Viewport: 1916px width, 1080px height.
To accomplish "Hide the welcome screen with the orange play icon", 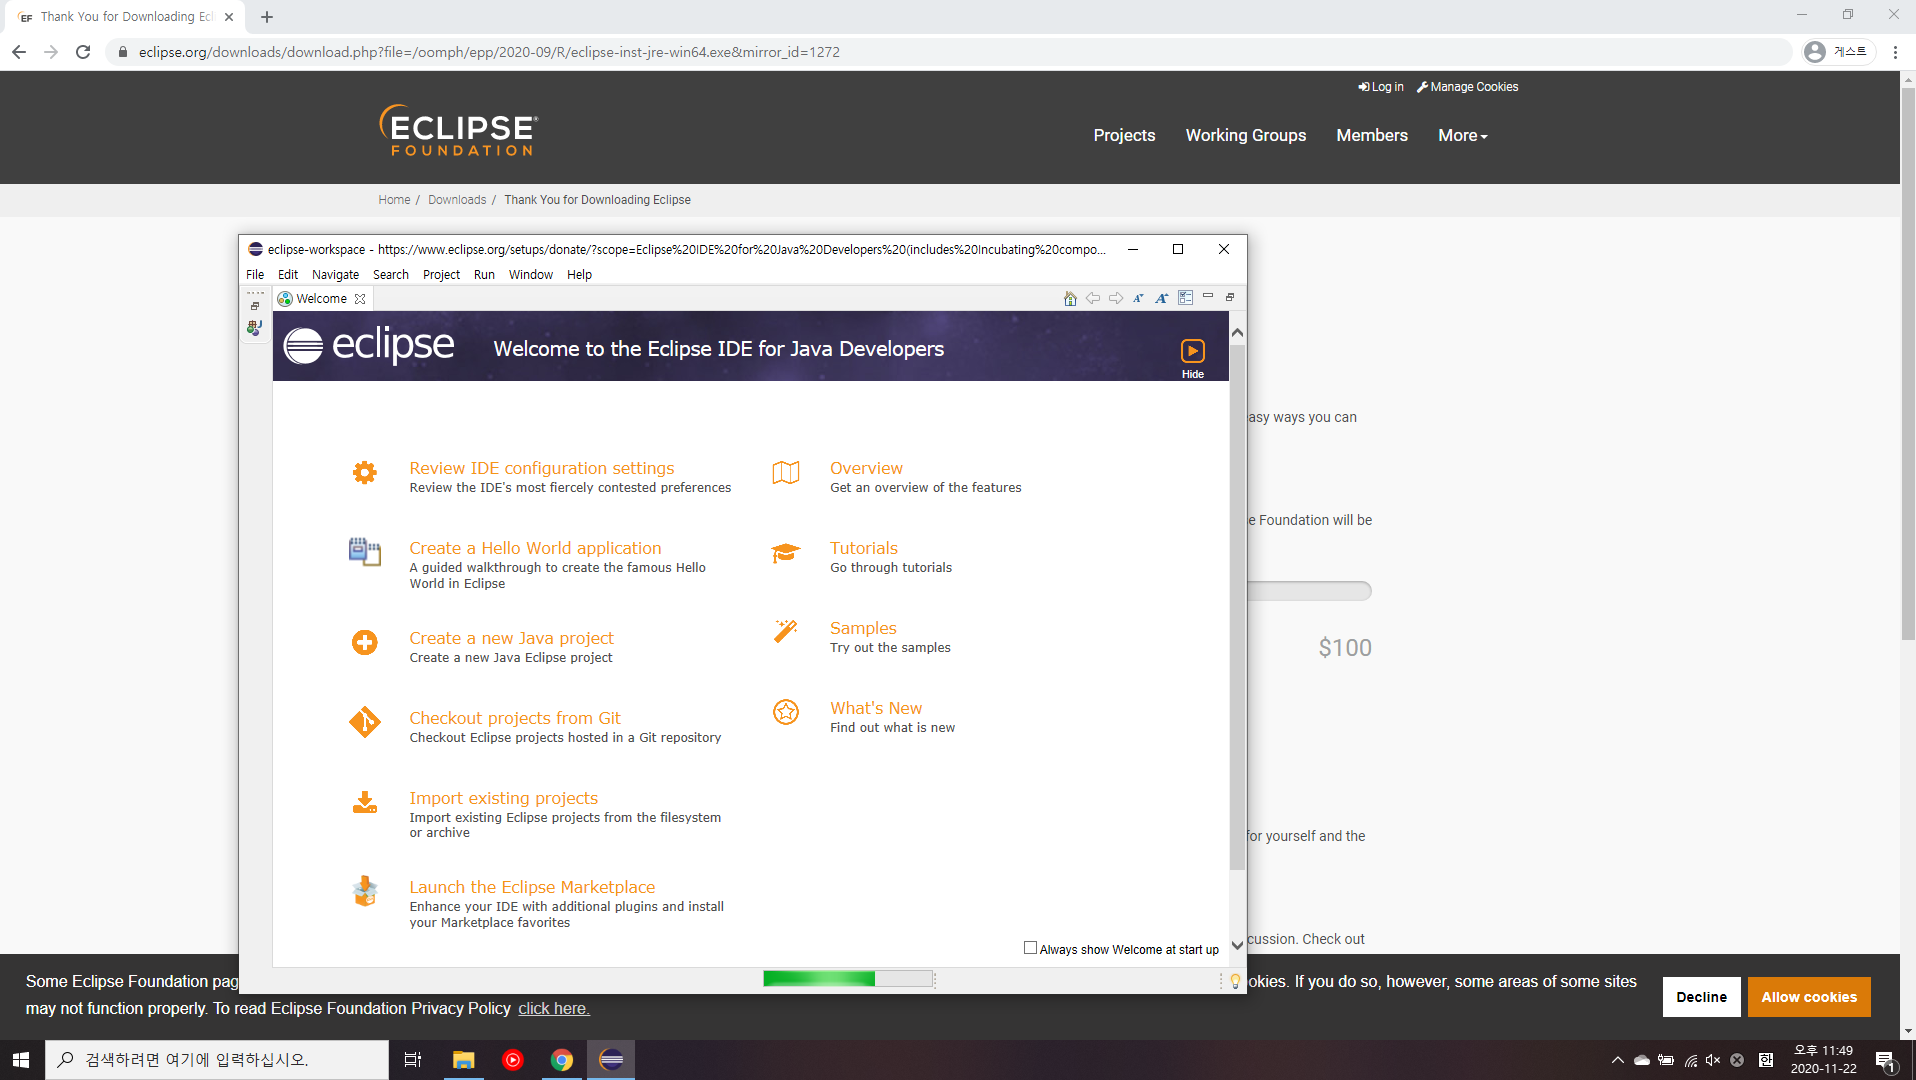I will [1193, 351].
